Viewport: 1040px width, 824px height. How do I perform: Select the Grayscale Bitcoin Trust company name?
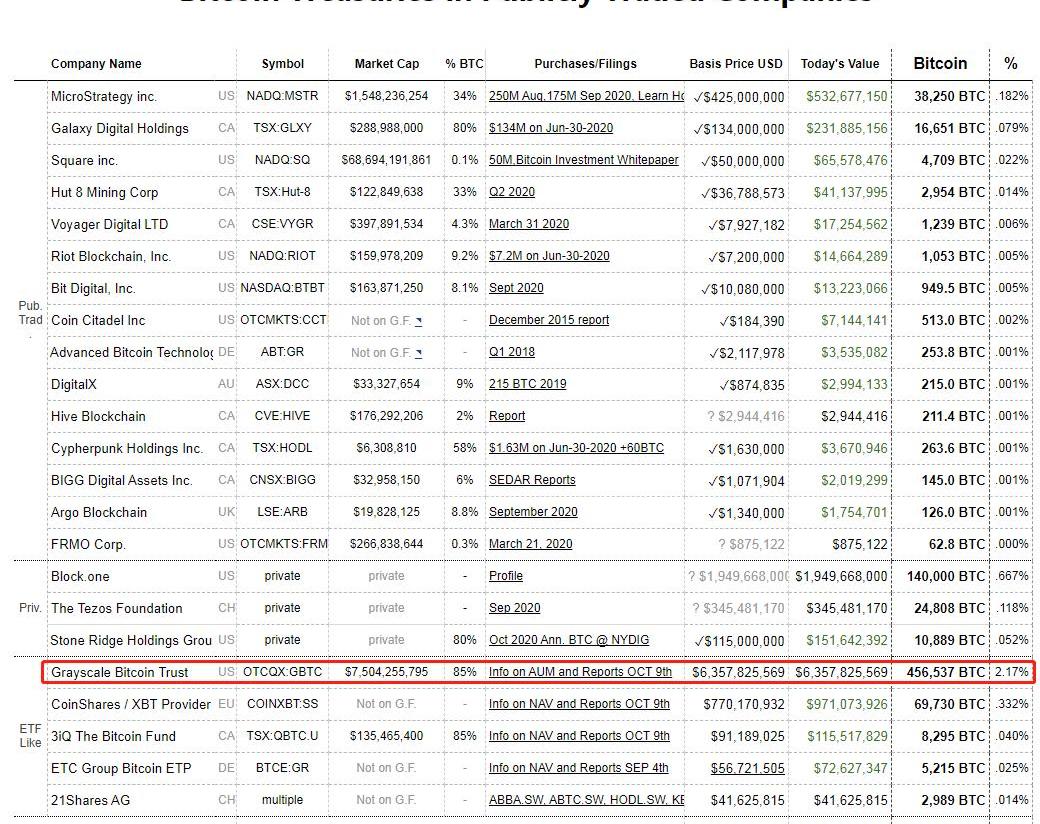pos(119,672)
